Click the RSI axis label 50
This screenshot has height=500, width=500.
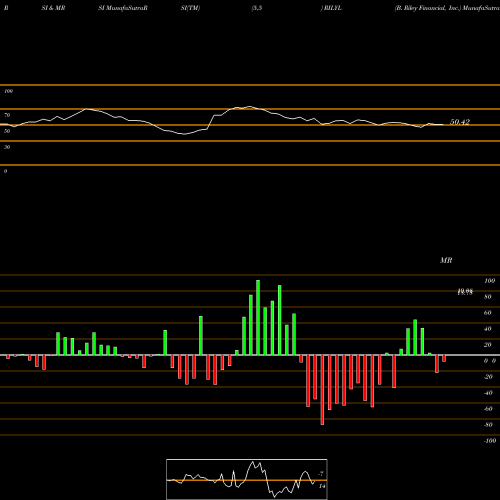click(7, 131)
